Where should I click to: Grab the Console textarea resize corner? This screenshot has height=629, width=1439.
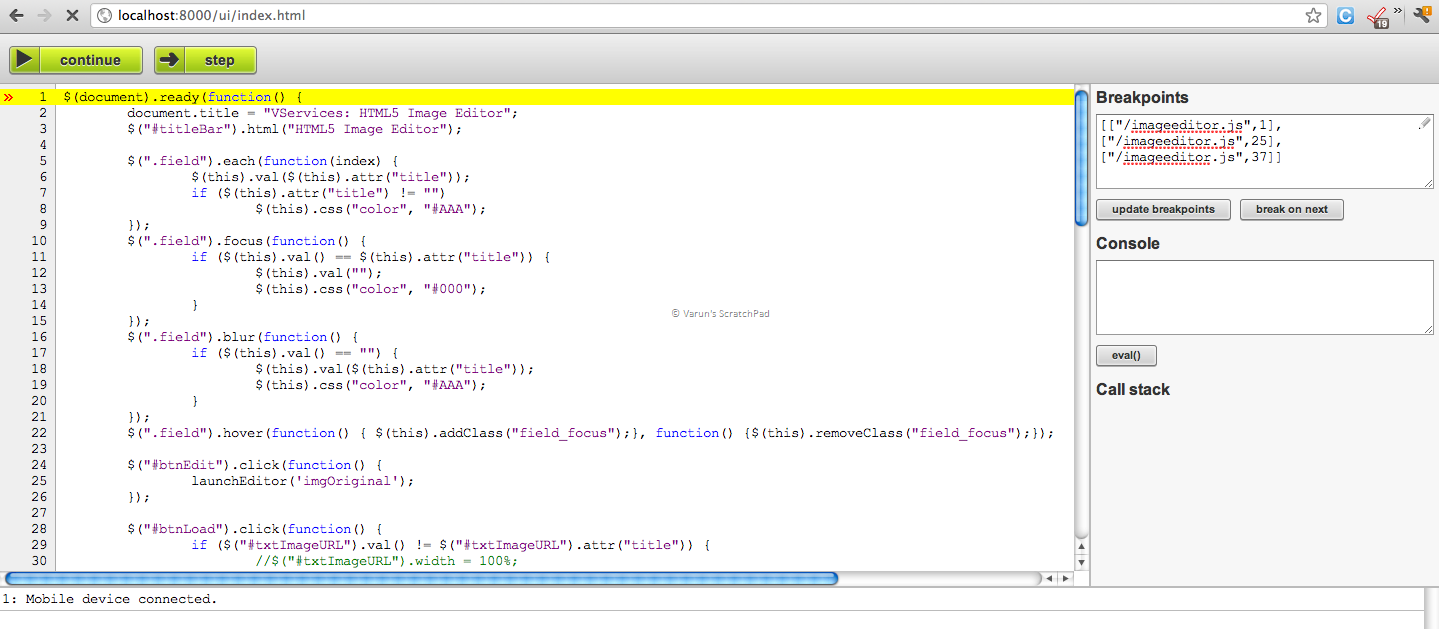coord(1428,328)
